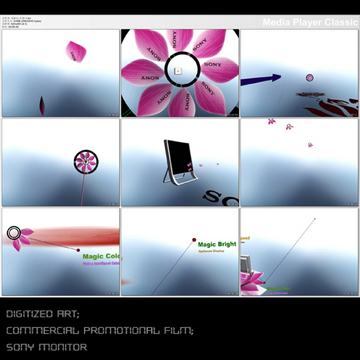Select the frame with the pinwheel flower on stem
This screenshot has width=360, height=360.
pyautogui.click(x=61, y=162)
